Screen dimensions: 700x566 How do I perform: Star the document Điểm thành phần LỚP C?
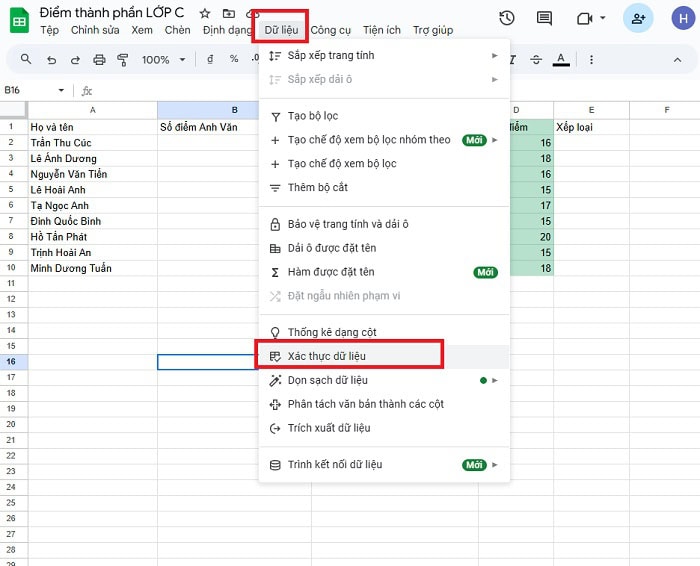pos(205,13)
